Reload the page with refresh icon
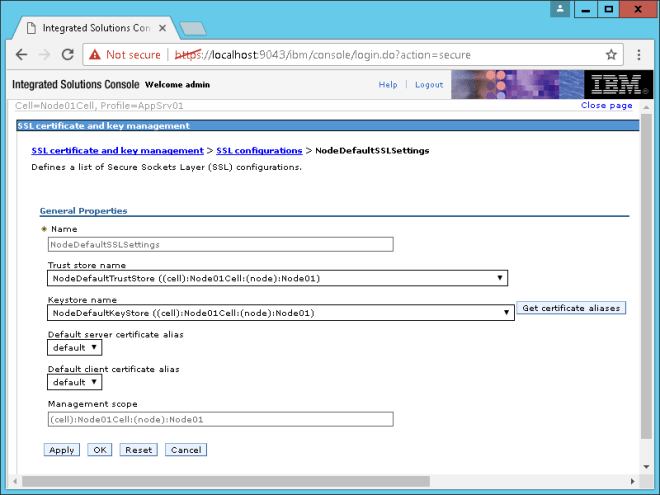660x495 pixels. [69, 54]
